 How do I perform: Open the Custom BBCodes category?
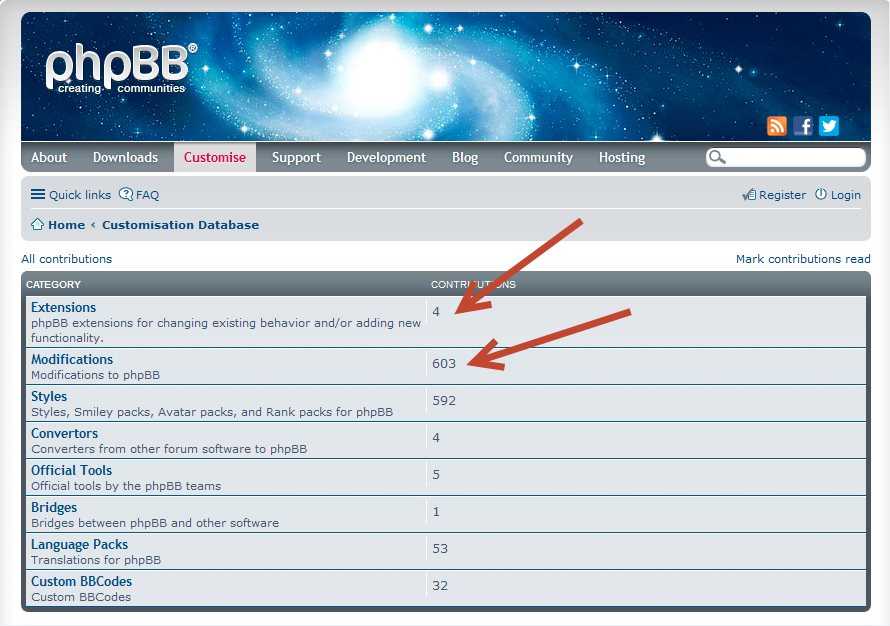[x=82, y=581]
